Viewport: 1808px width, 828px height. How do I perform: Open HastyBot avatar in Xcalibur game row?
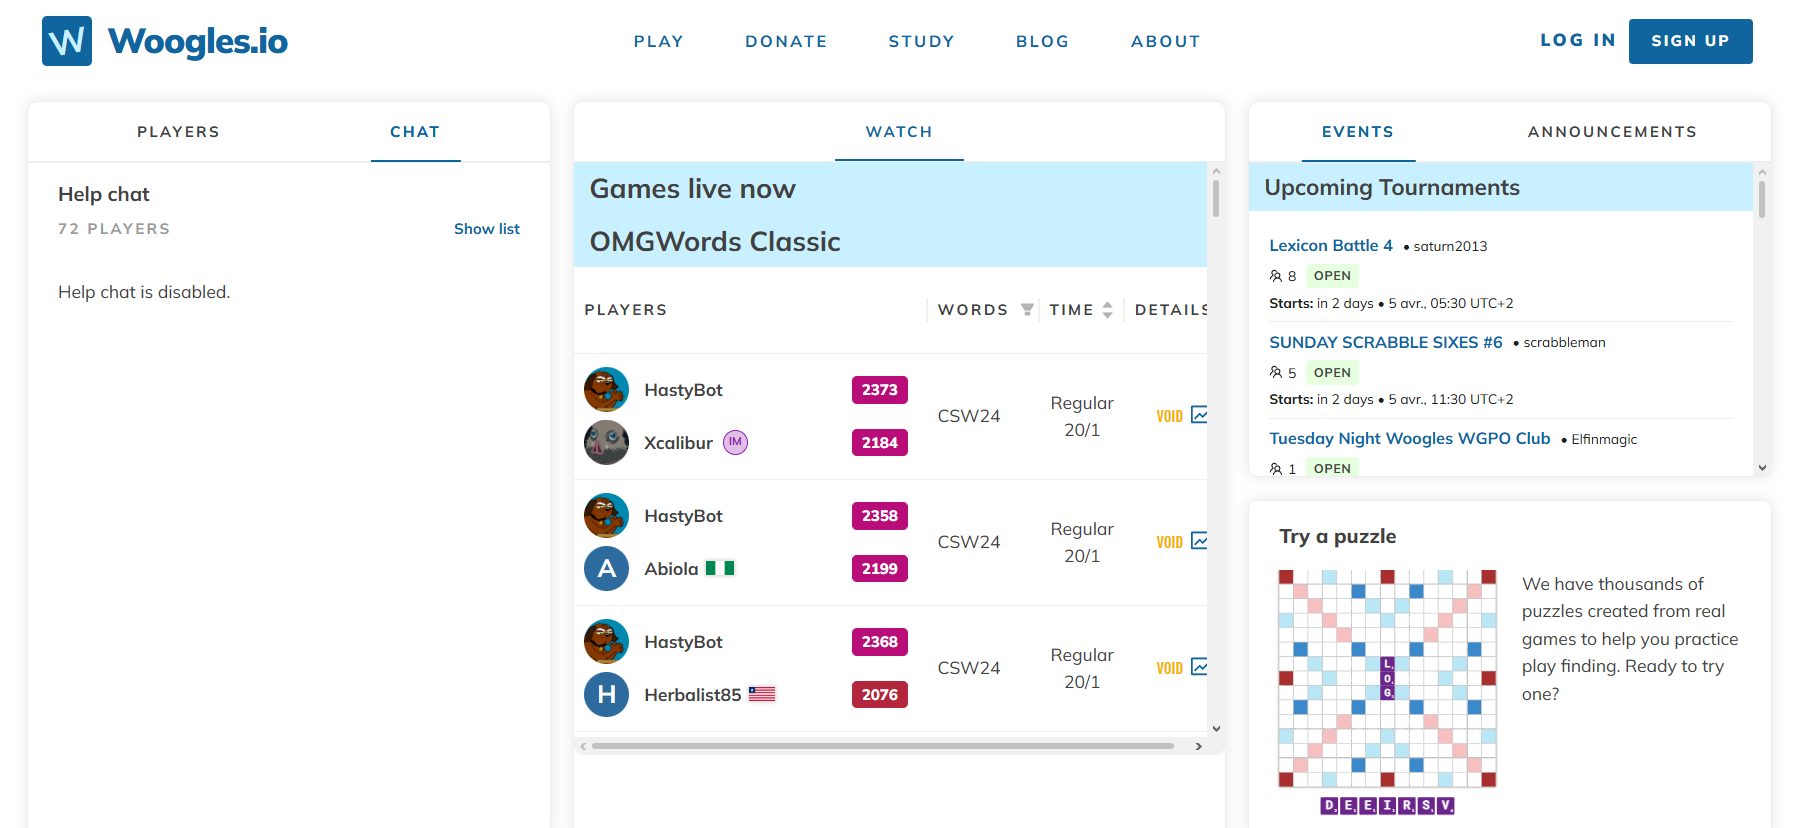(606, 390)
